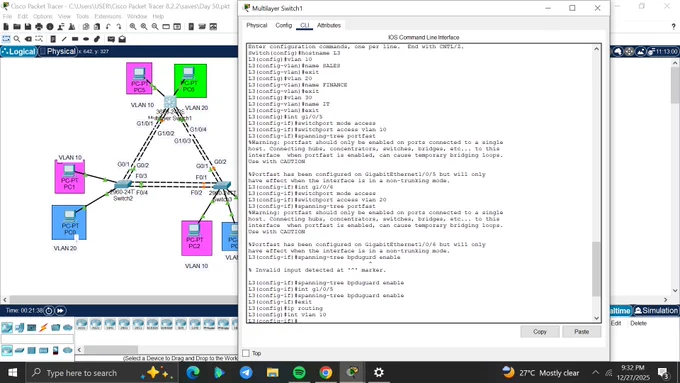680x383 pixels.
Task: Click the Print icon in main toolbar
Action: click(x=39, y=27)
